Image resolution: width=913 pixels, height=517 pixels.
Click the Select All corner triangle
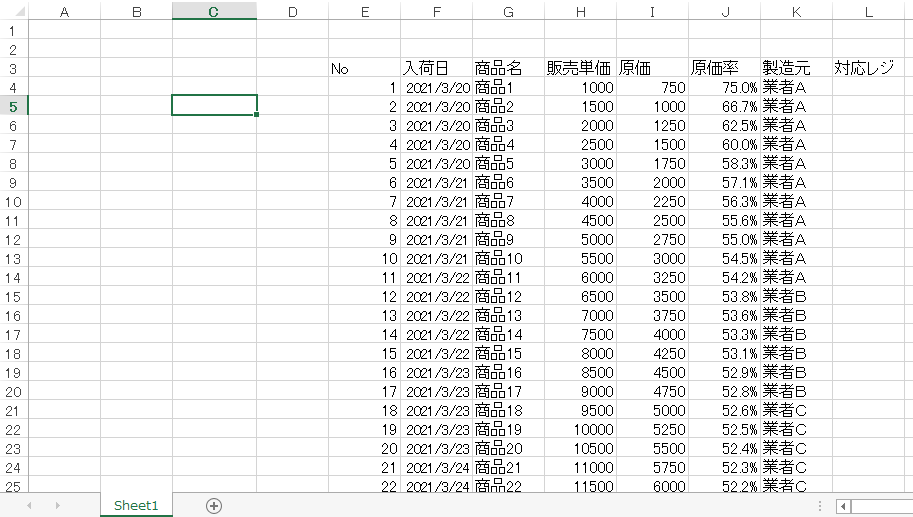[14, 11]
